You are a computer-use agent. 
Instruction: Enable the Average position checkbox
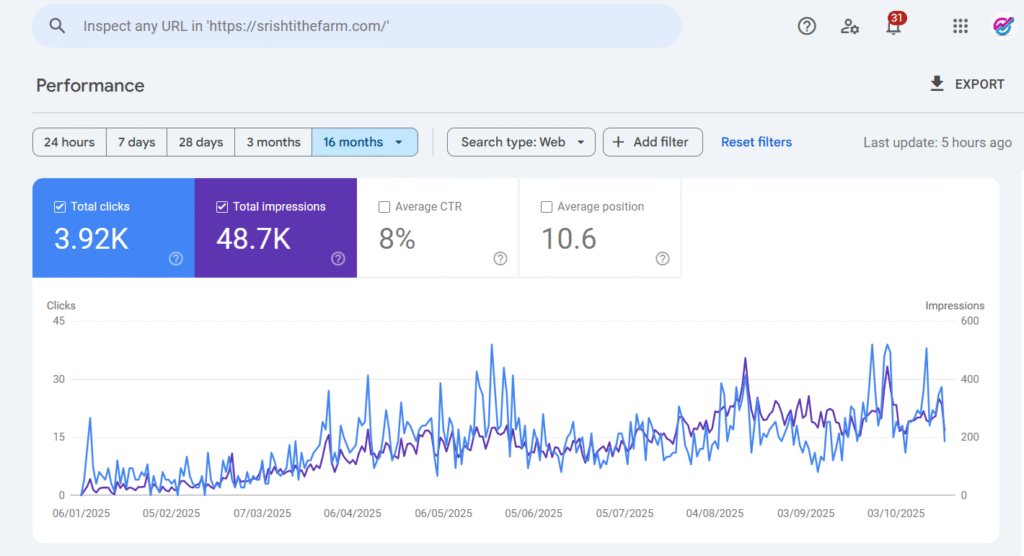pos(546,207)
